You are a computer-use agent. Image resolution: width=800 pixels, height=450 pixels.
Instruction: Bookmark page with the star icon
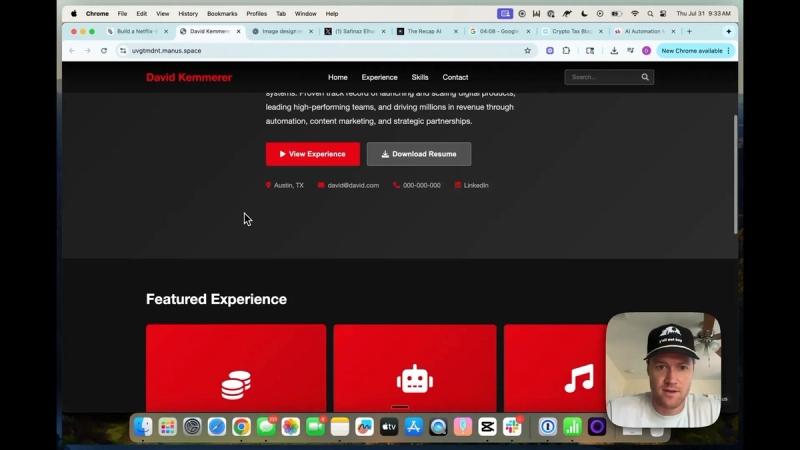[x=528, y=51]
